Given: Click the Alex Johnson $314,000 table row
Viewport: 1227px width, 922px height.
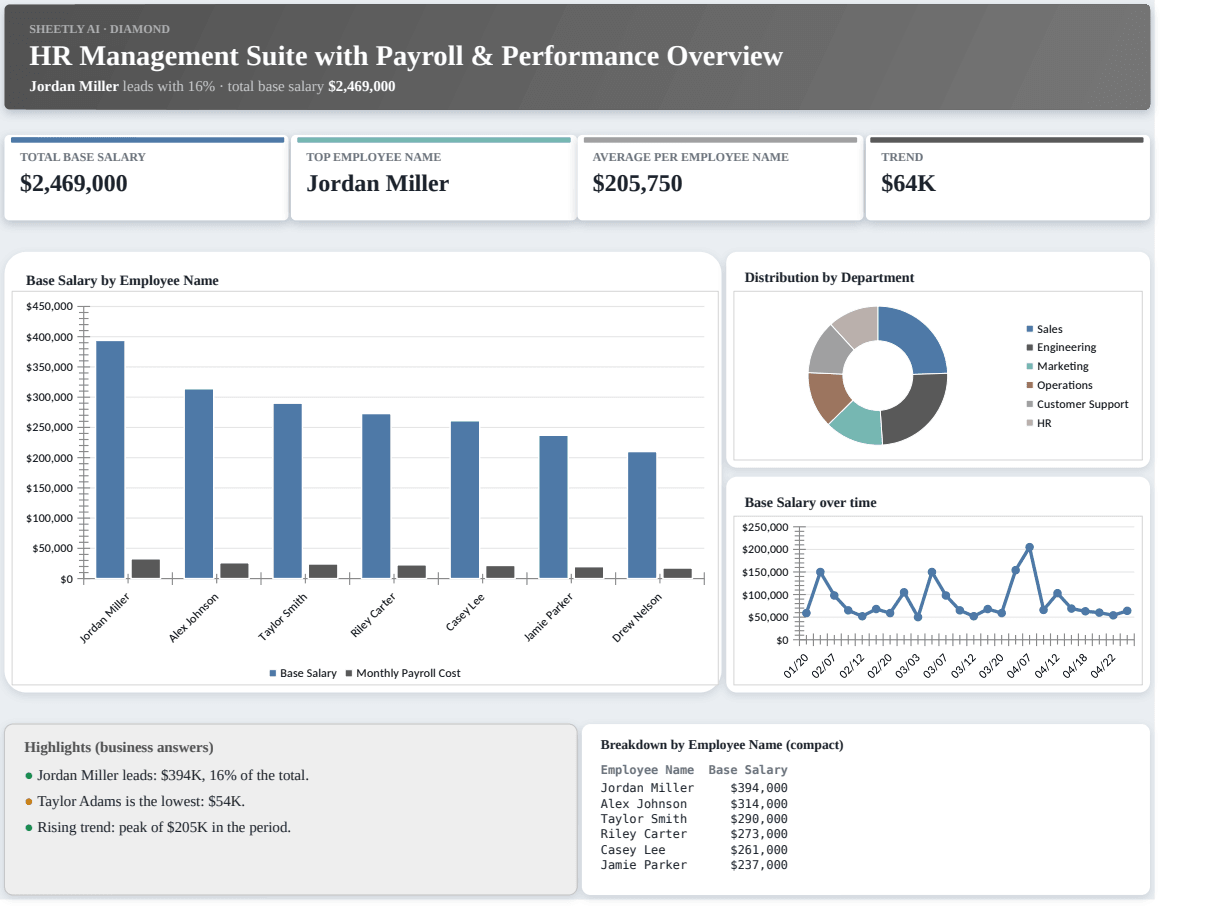Looking at the screenshot, I should click(x=694, y=804).
